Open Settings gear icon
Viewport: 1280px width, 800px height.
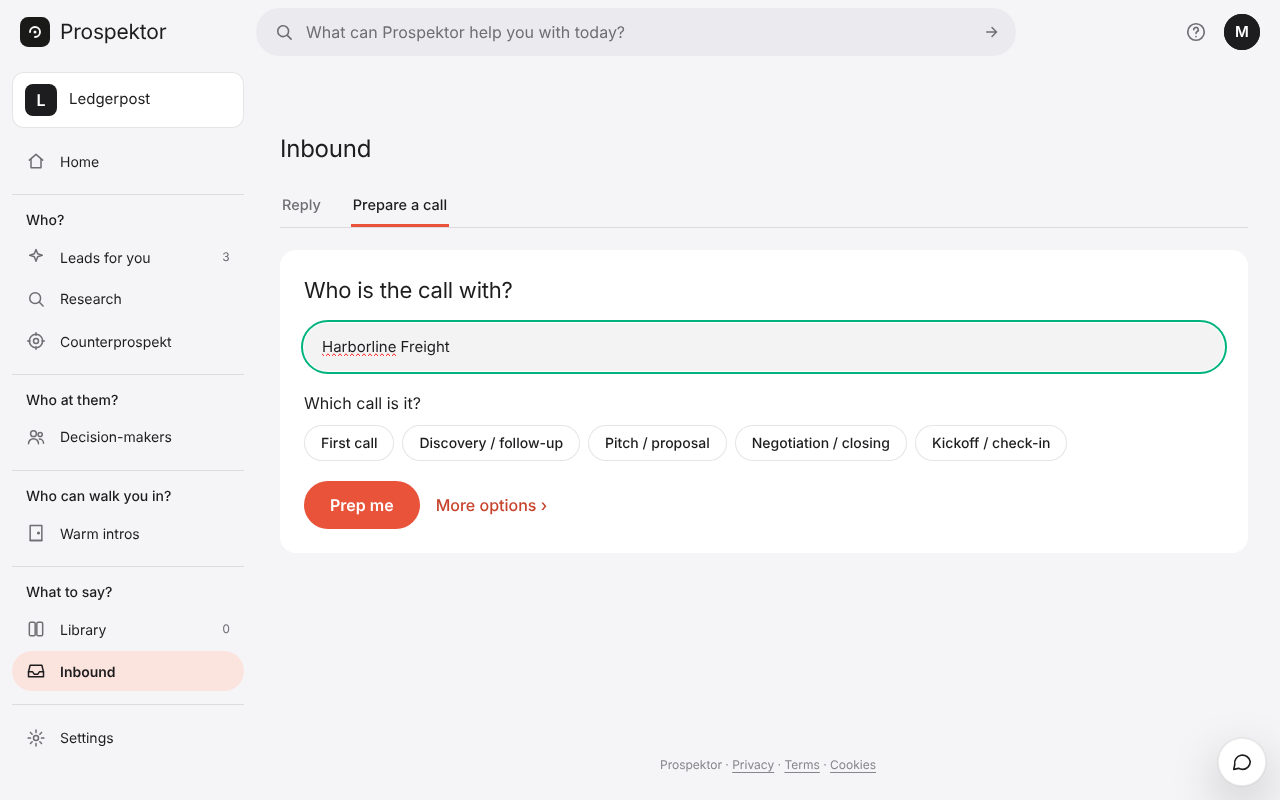(36, 738)
